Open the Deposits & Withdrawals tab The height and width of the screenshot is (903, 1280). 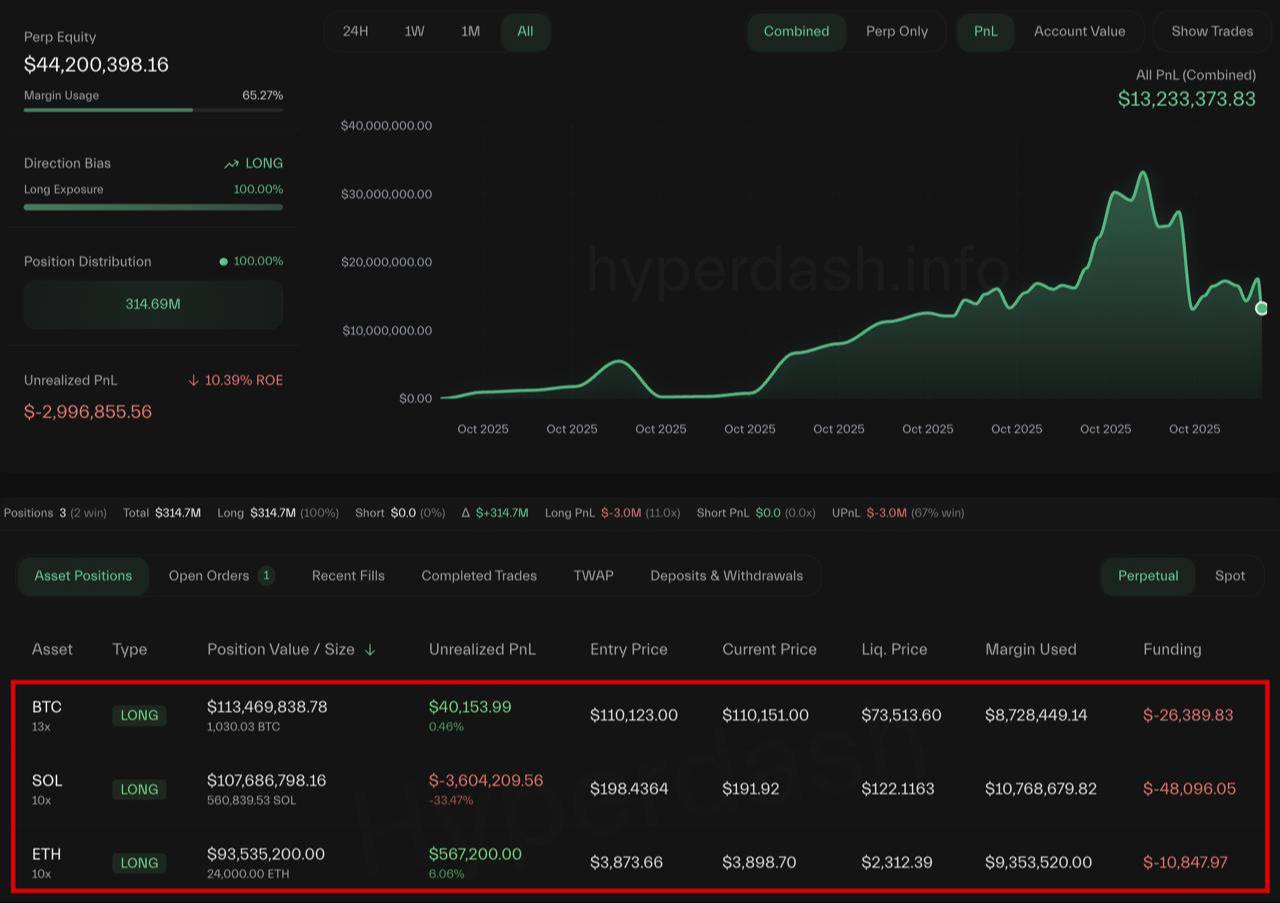[x=726, y=576]
